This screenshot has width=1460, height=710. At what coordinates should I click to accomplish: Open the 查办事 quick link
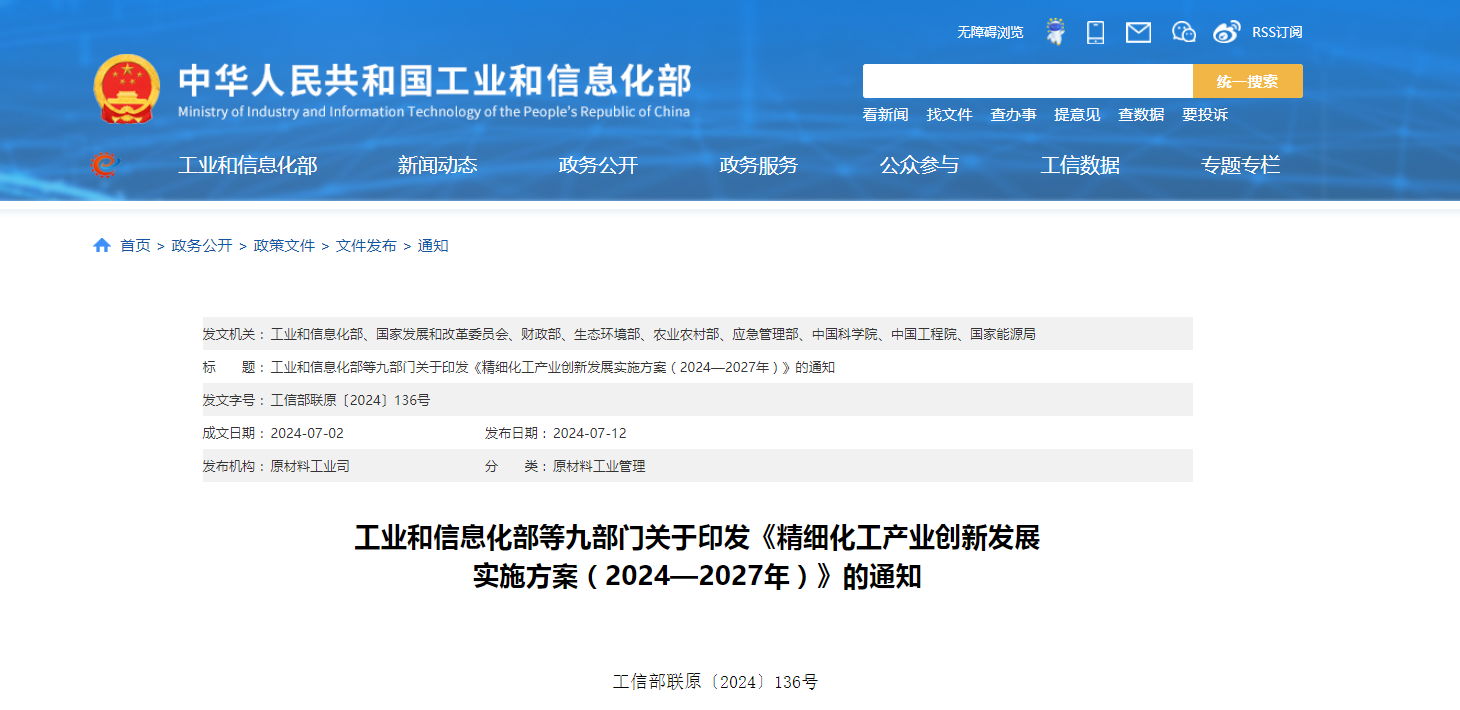1013,115
